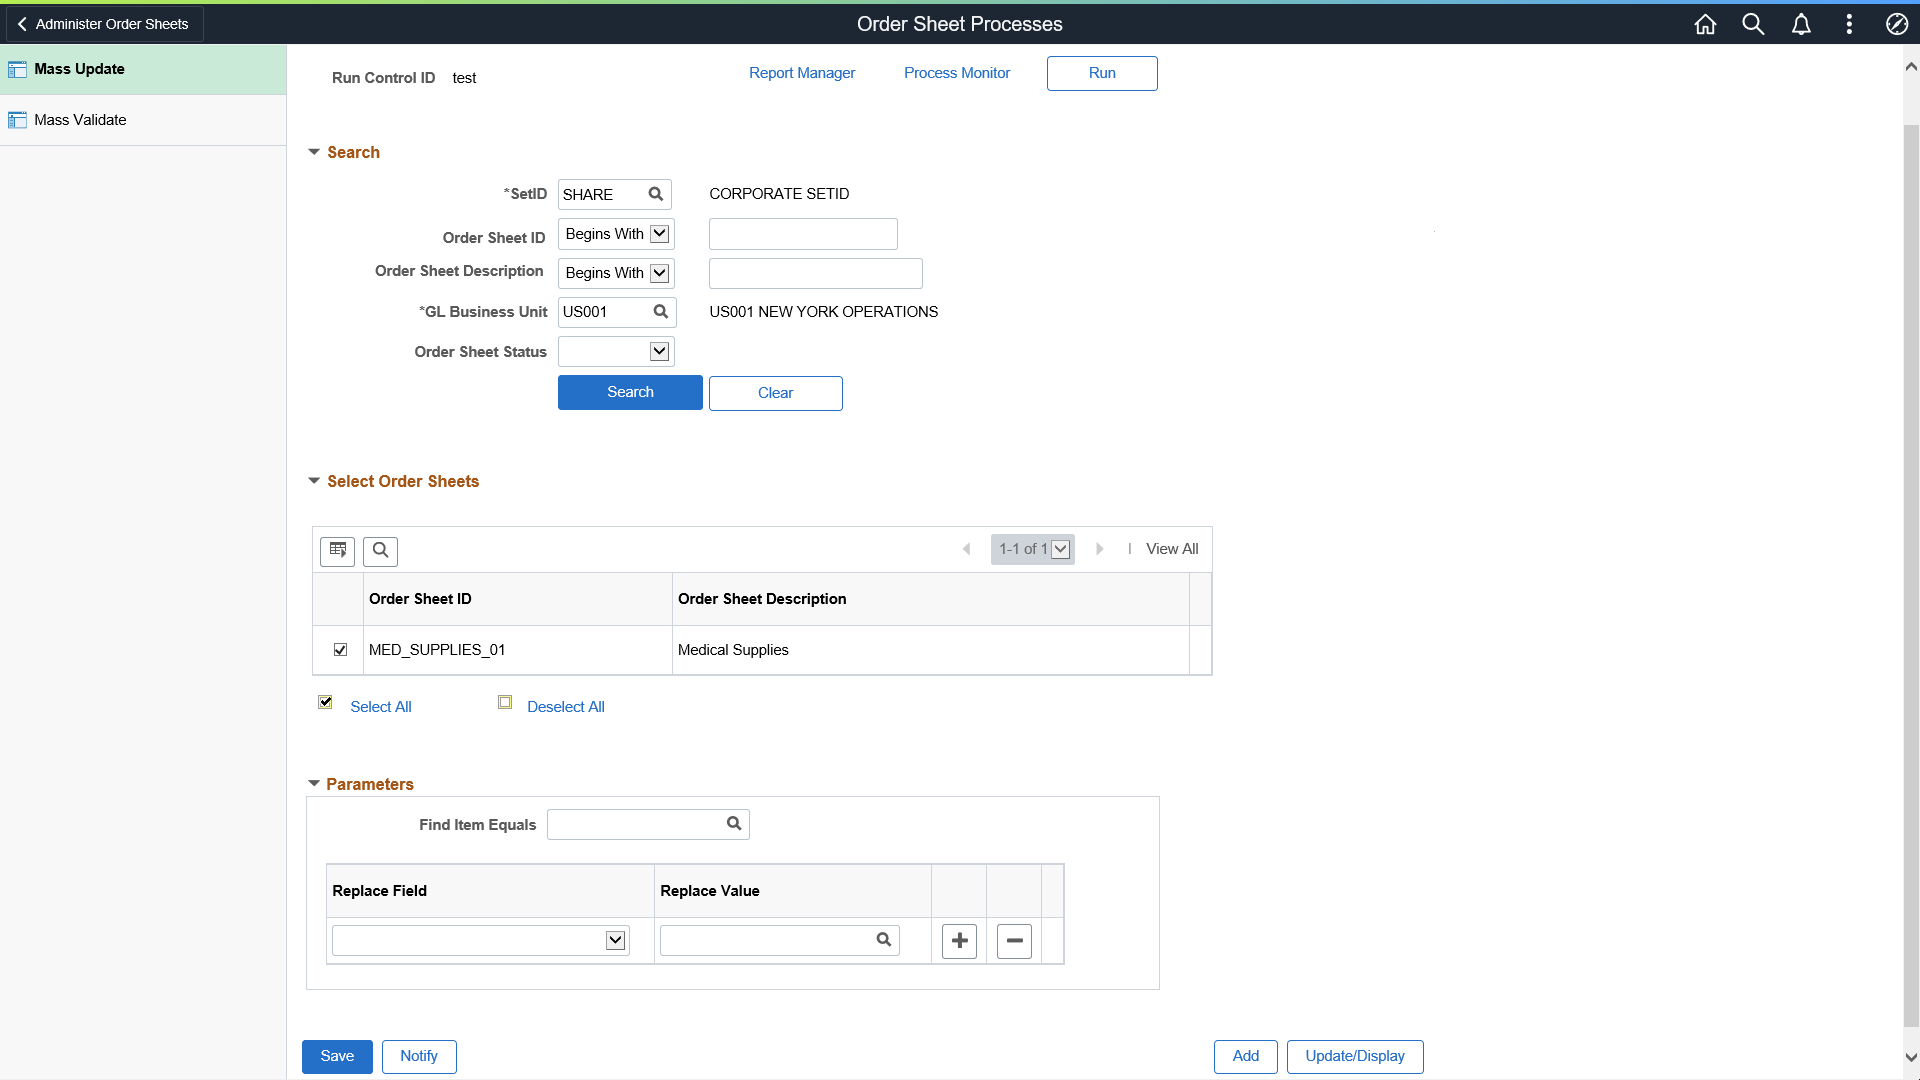Viewport: 1920px width, 1080px height.
Task: Click the GL Business Unit search icon
Action: pyautogui.click(x=659, y=311)
